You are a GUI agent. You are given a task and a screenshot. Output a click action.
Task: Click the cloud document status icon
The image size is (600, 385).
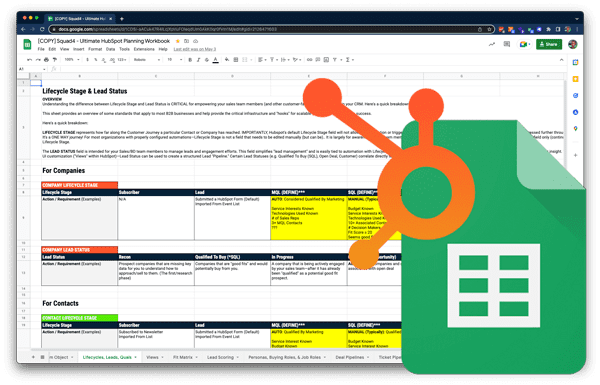[x=195, y=41]
